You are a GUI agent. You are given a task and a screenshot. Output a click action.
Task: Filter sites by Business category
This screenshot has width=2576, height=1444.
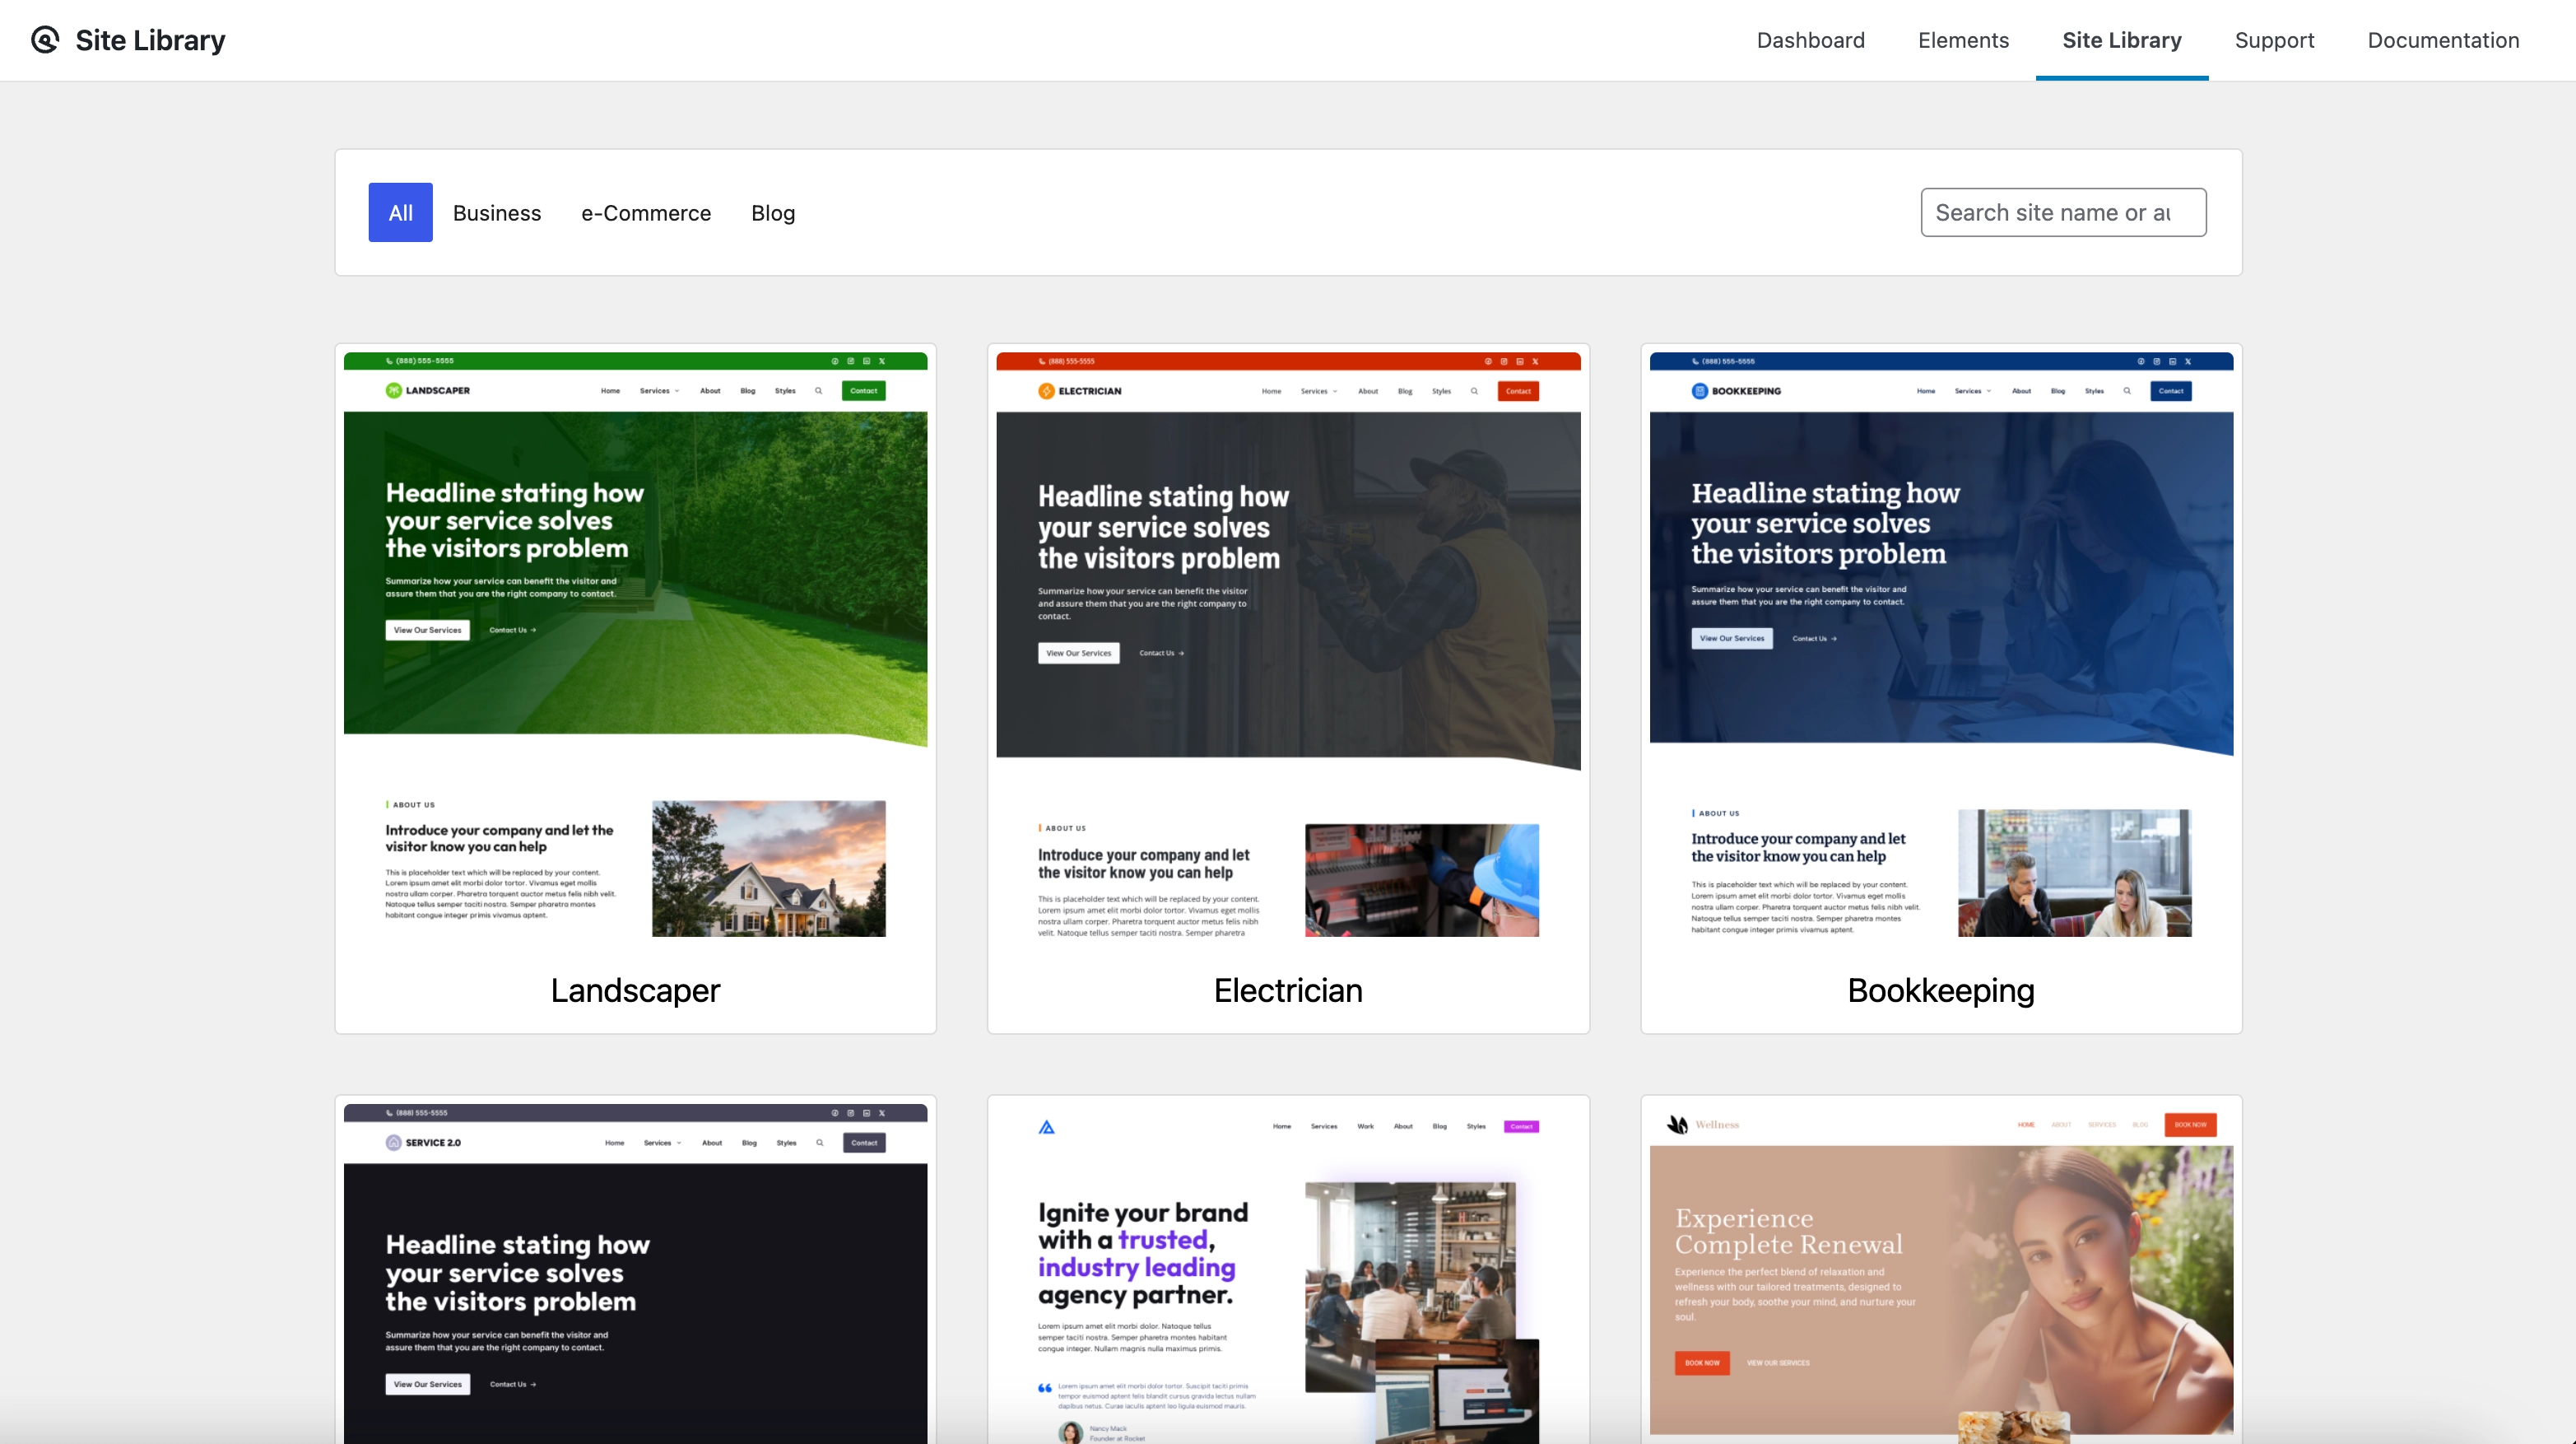point(496,212)
